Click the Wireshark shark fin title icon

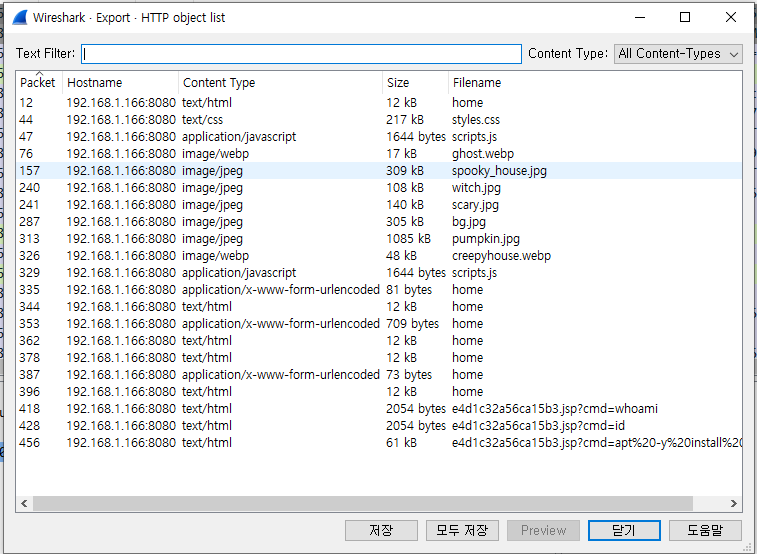pyautogui.click(x=19, y=18)
